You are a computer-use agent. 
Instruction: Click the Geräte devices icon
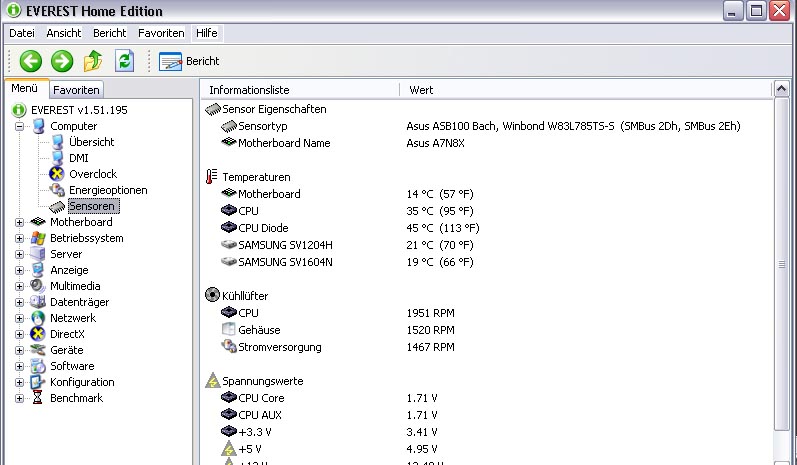[x=38, y=350]
